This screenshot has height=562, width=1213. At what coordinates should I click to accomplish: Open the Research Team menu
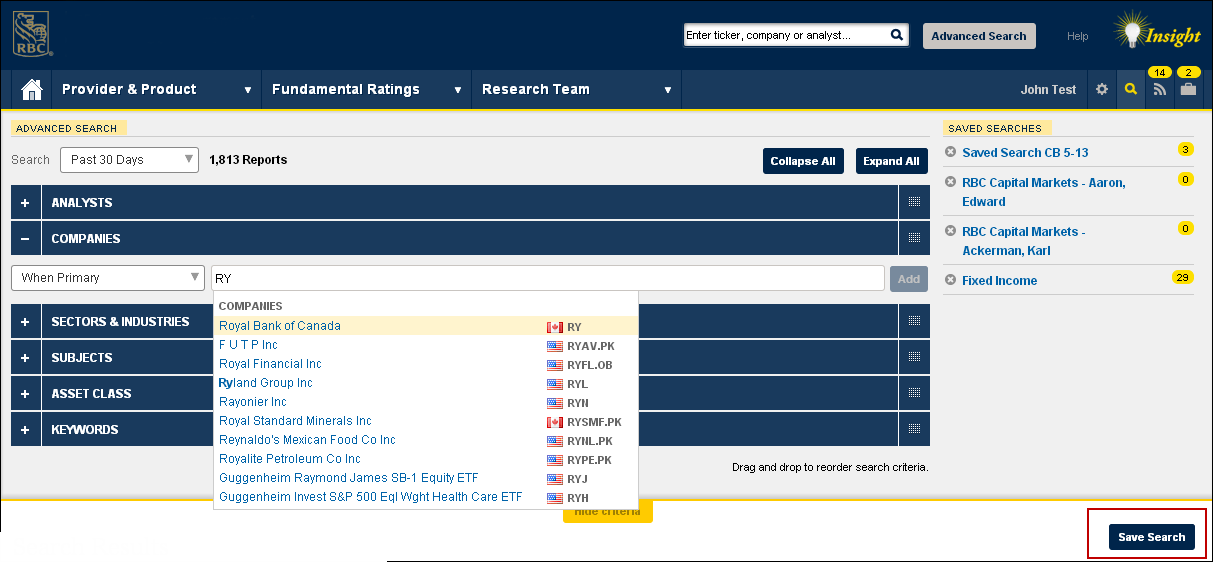coord(576,89)
